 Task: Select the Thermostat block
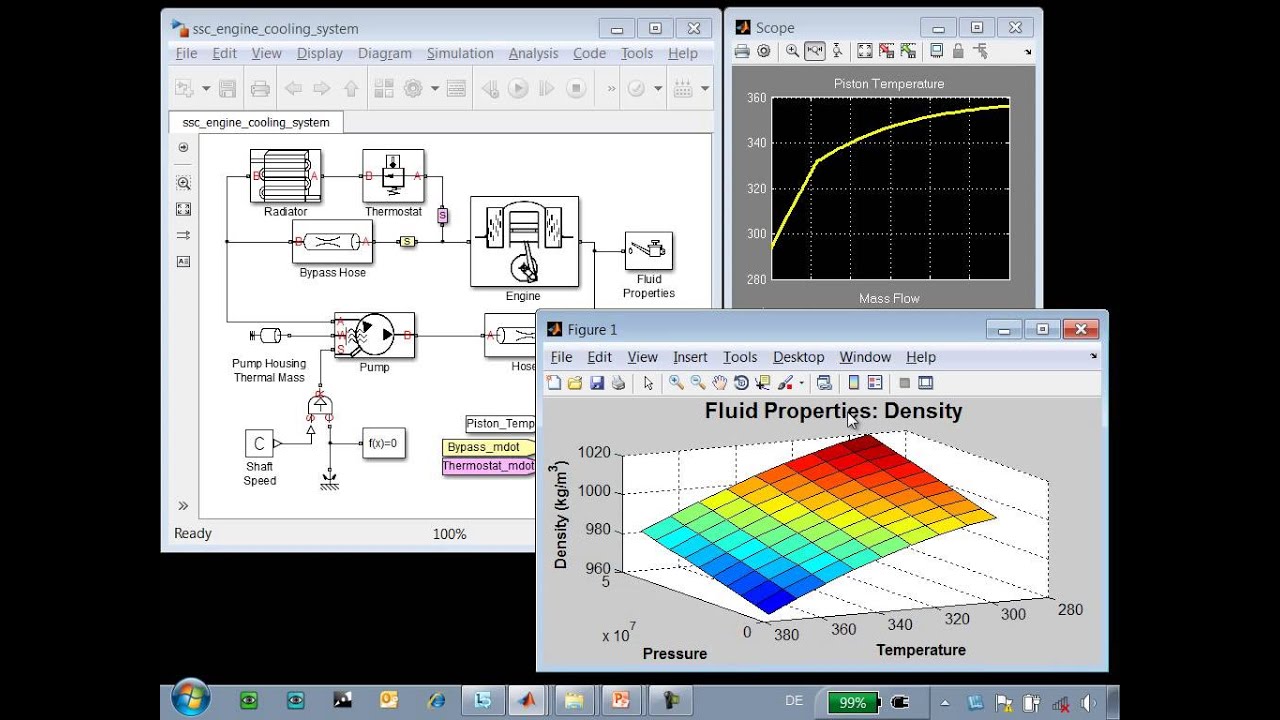tap(393, 176)
